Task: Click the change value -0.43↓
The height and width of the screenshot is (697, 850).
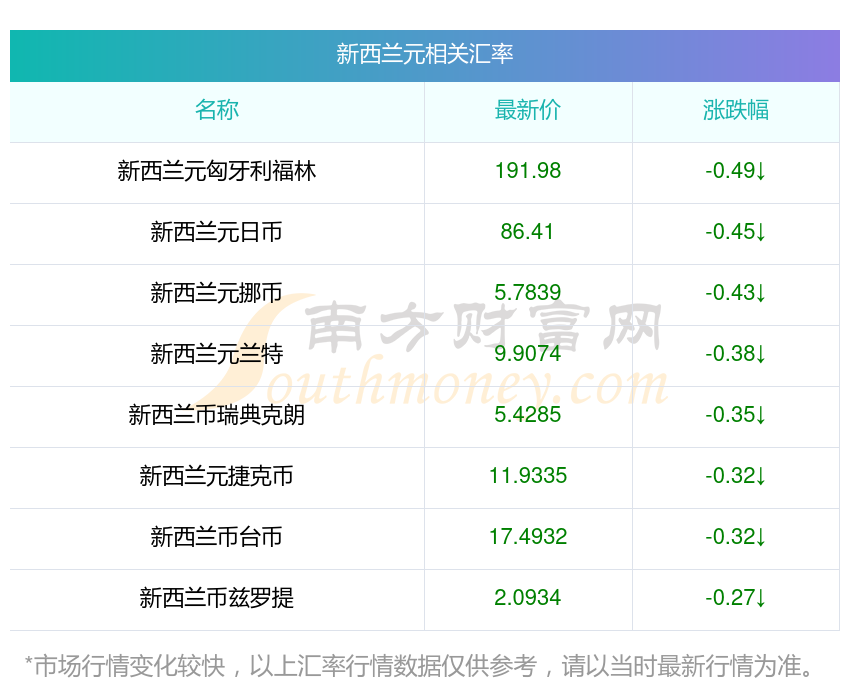Action: point(736,293)
